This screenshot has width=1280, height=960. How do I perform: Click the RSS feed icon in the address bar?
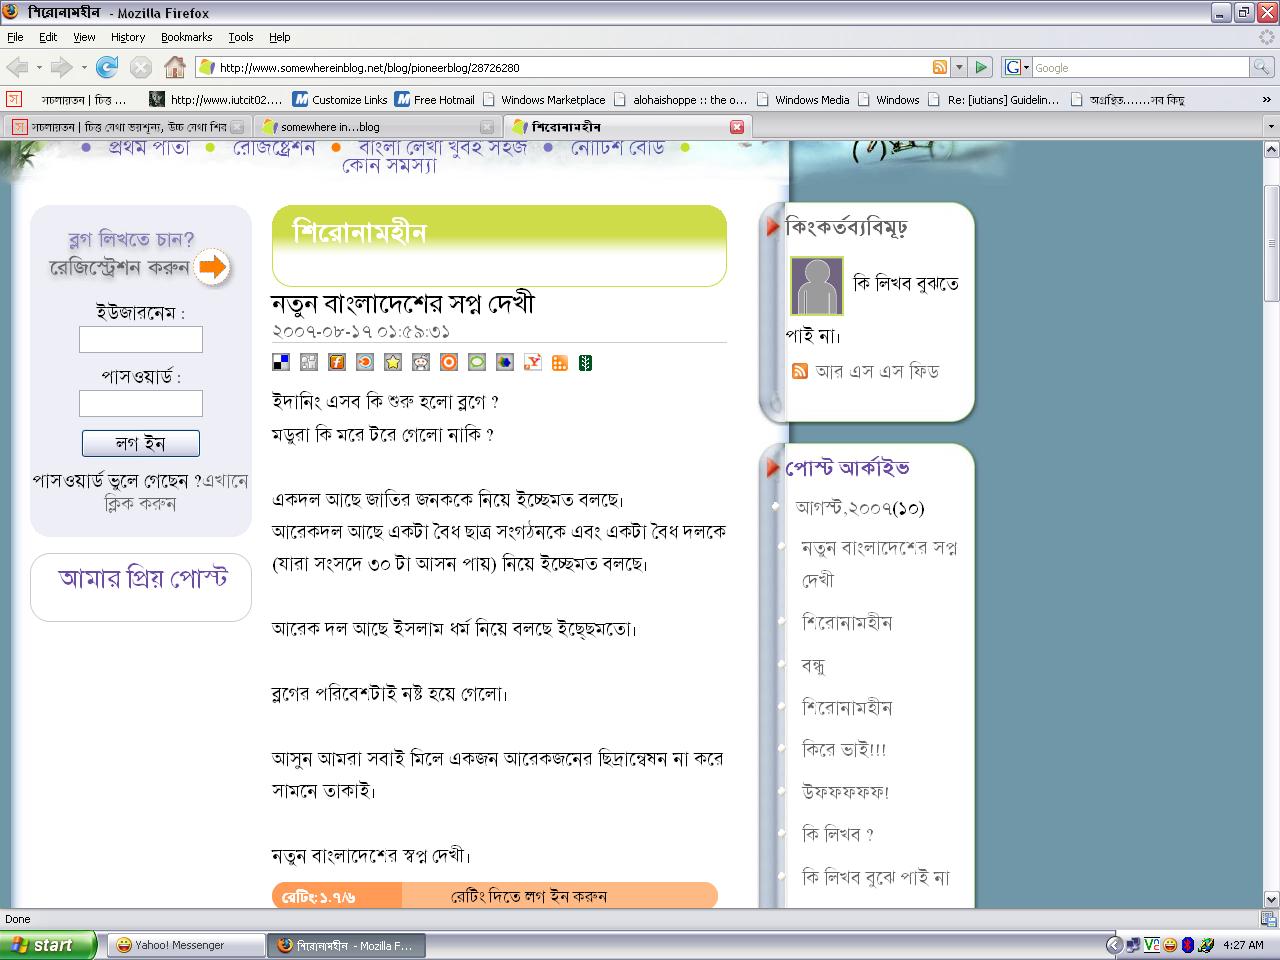pos(940,67)
